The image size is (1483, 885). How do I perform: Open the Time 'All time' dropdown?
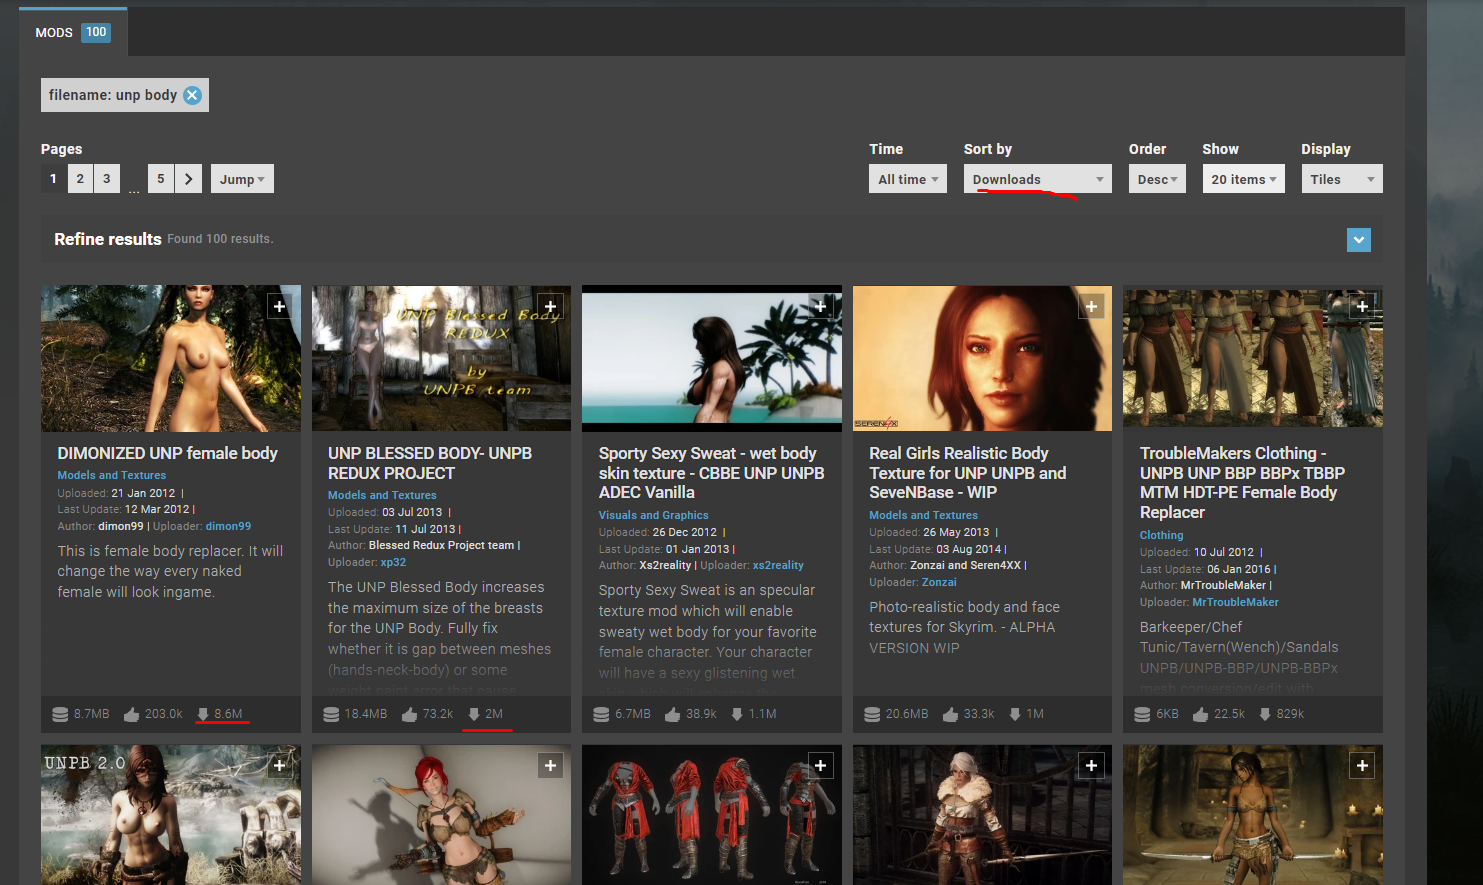[907, 179]
